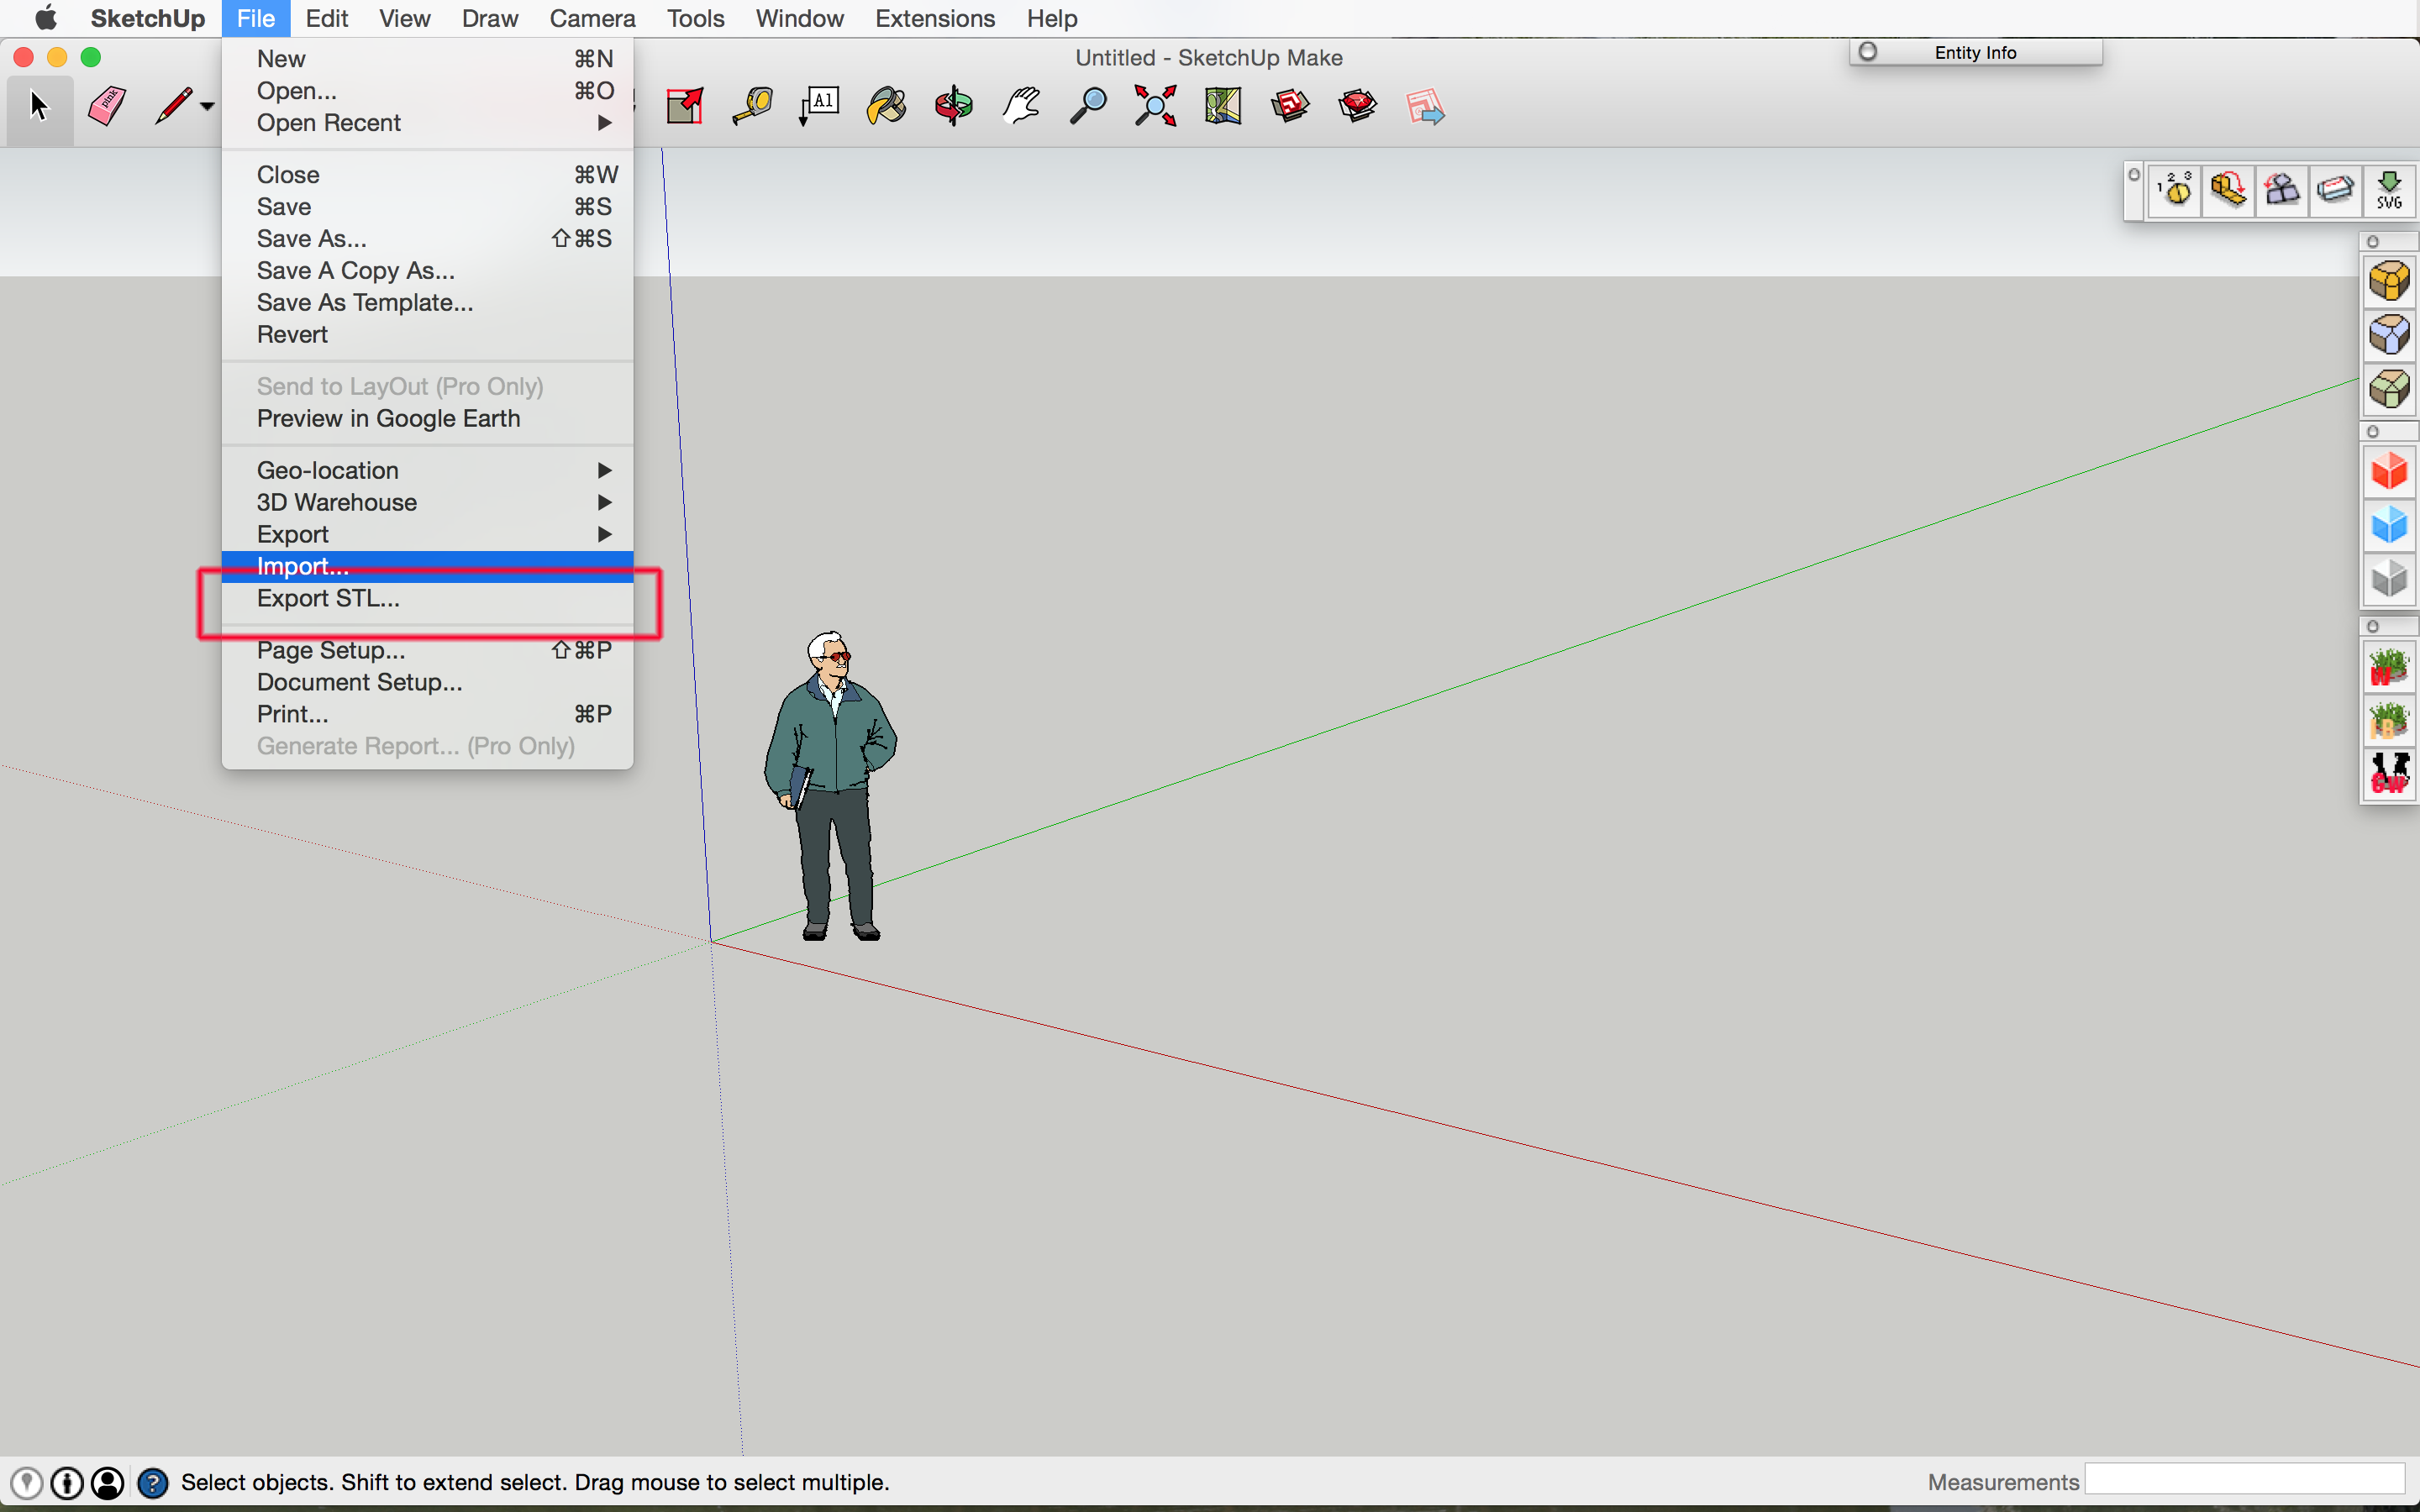Select the Zoom Extents tool
The width and height of the screenshot is (2420, 1512).
(x=1154, y=108)
